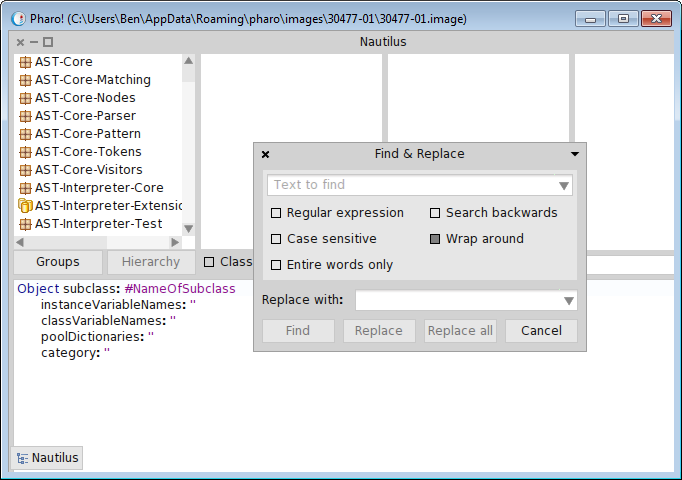This screenshot has width=682, height=480.
Task: Click the Find button
Action: click(298, 331)
